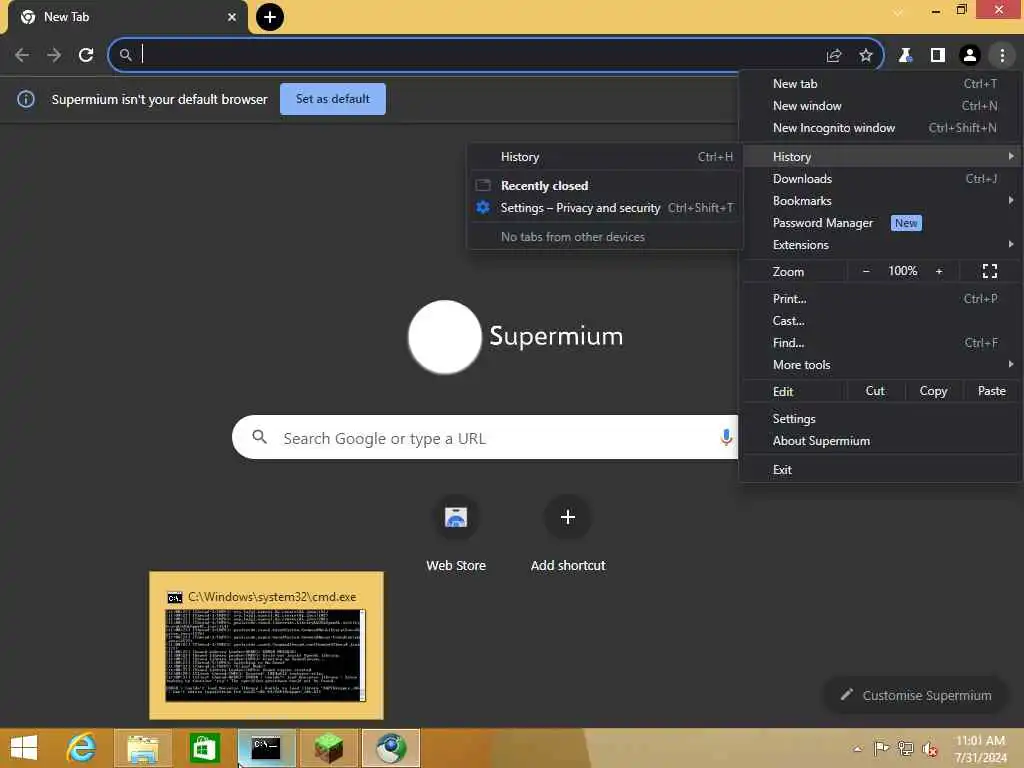Select Cast... from menu
1024x768 pixels.
pos(881,321)
